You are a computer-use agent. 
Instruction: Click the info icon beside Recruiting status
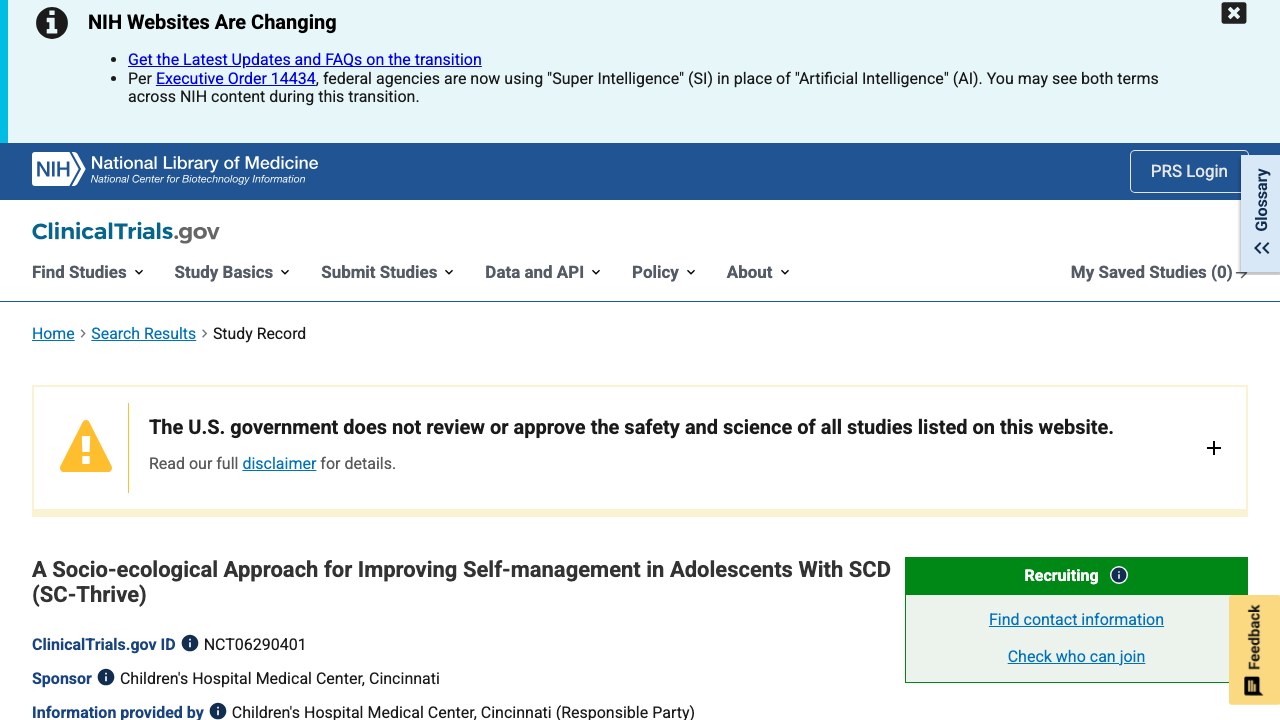[1119, 575]
